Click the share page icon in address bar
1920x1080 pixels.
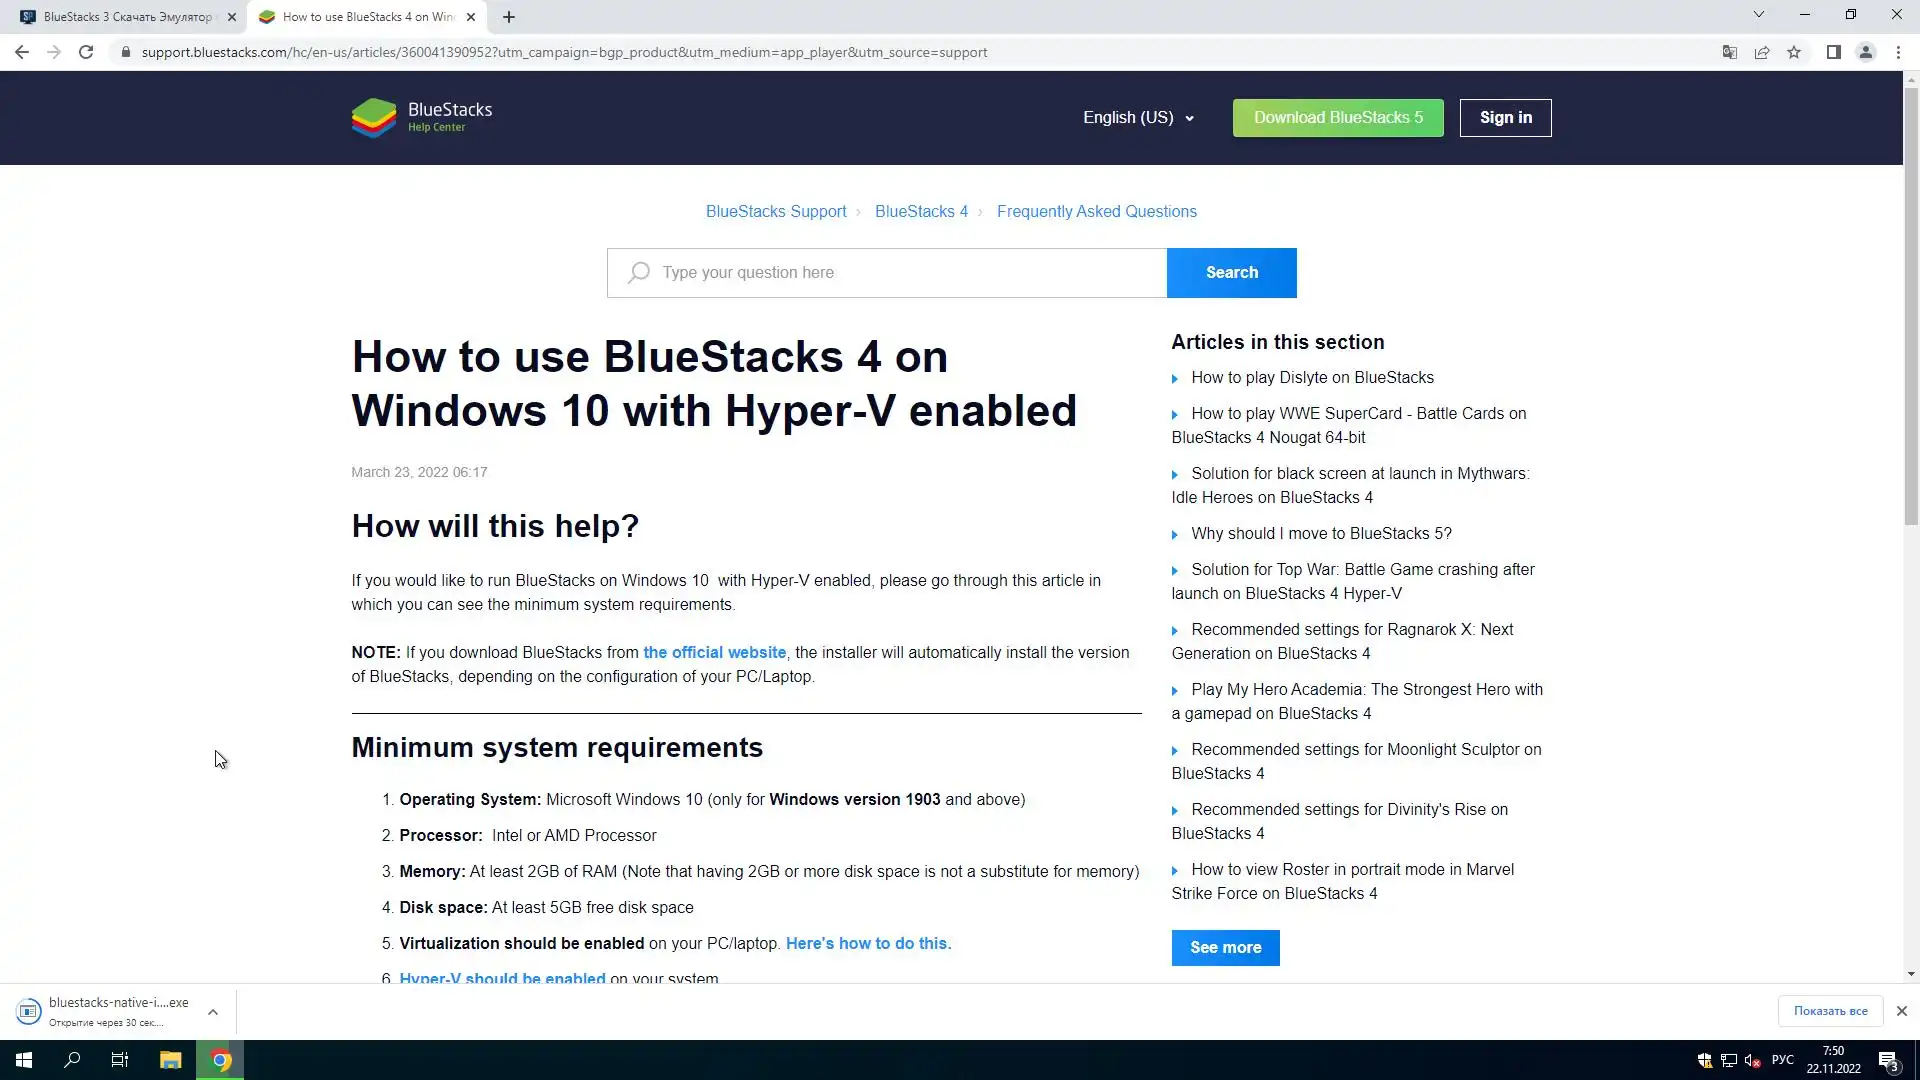1762,52
